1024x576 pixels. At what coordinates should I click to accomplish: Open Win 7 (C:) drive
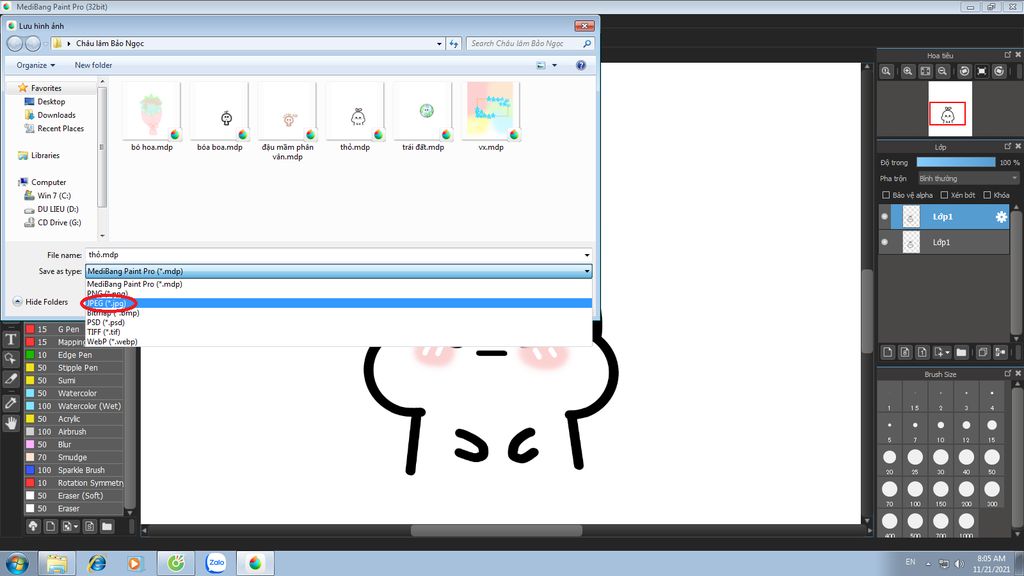(54, 195)
